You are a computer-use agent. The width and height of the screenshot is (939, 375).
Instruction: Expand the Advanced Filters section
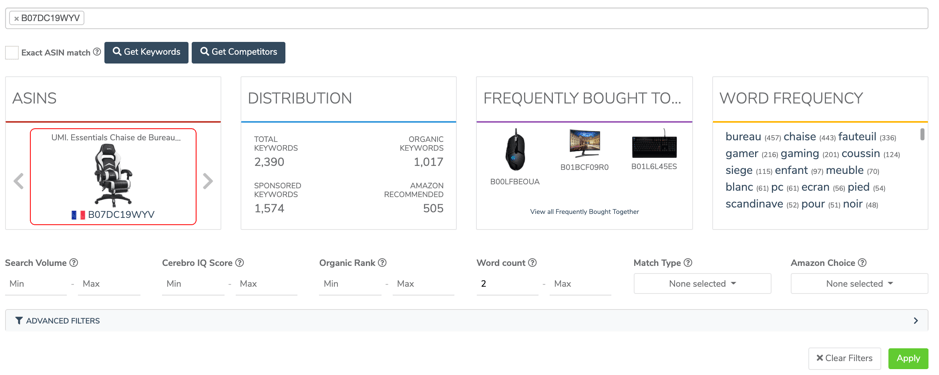[467, 320]
